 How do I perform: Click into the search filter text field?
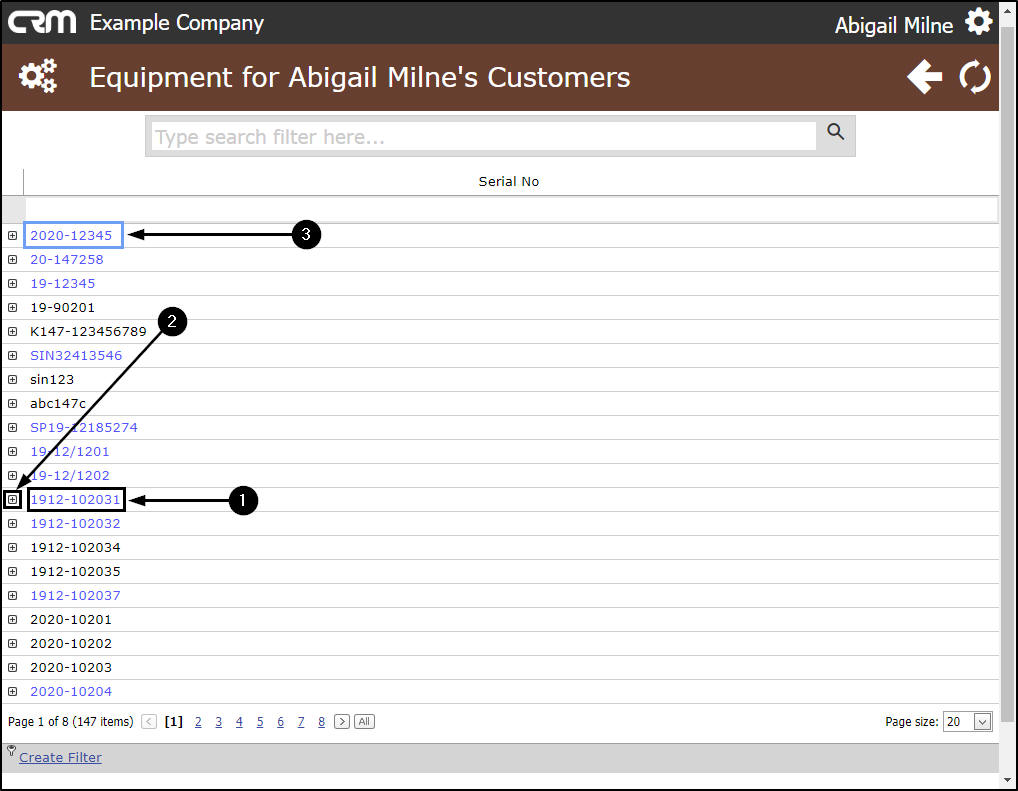click(484, 136)
